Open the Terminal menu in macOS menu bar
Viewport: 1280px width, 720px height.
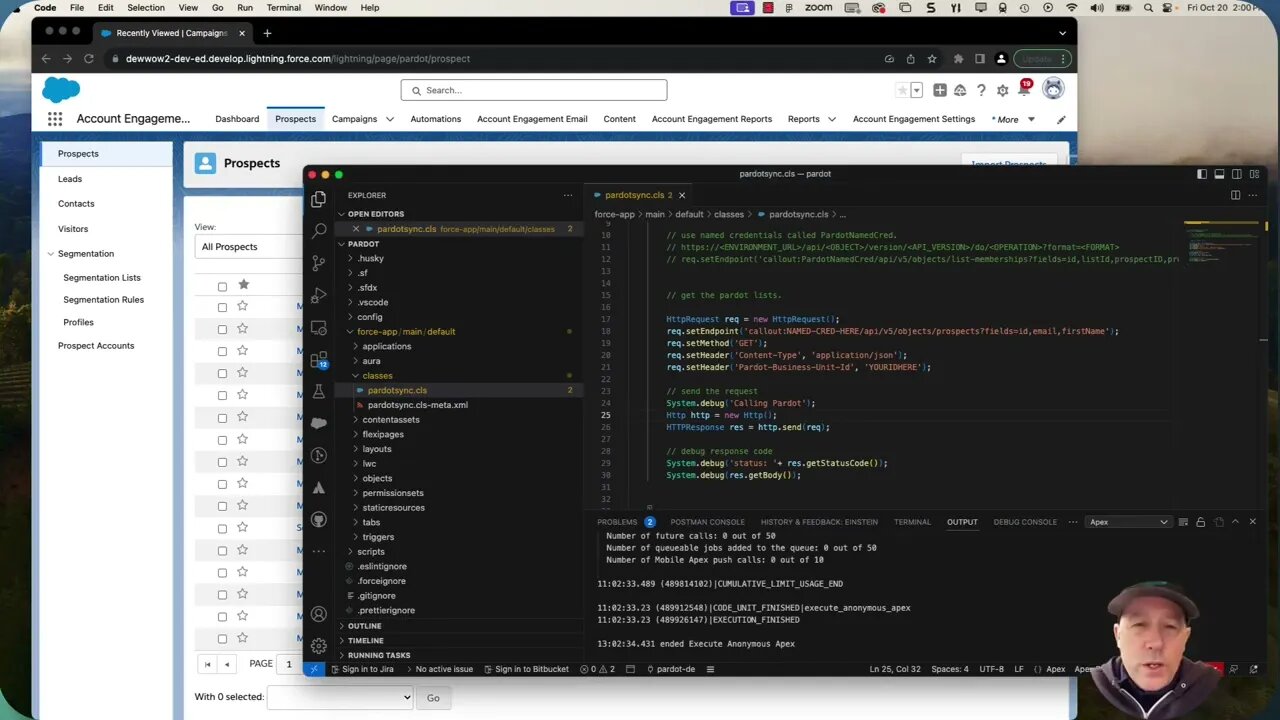click(x=283, y=8)
